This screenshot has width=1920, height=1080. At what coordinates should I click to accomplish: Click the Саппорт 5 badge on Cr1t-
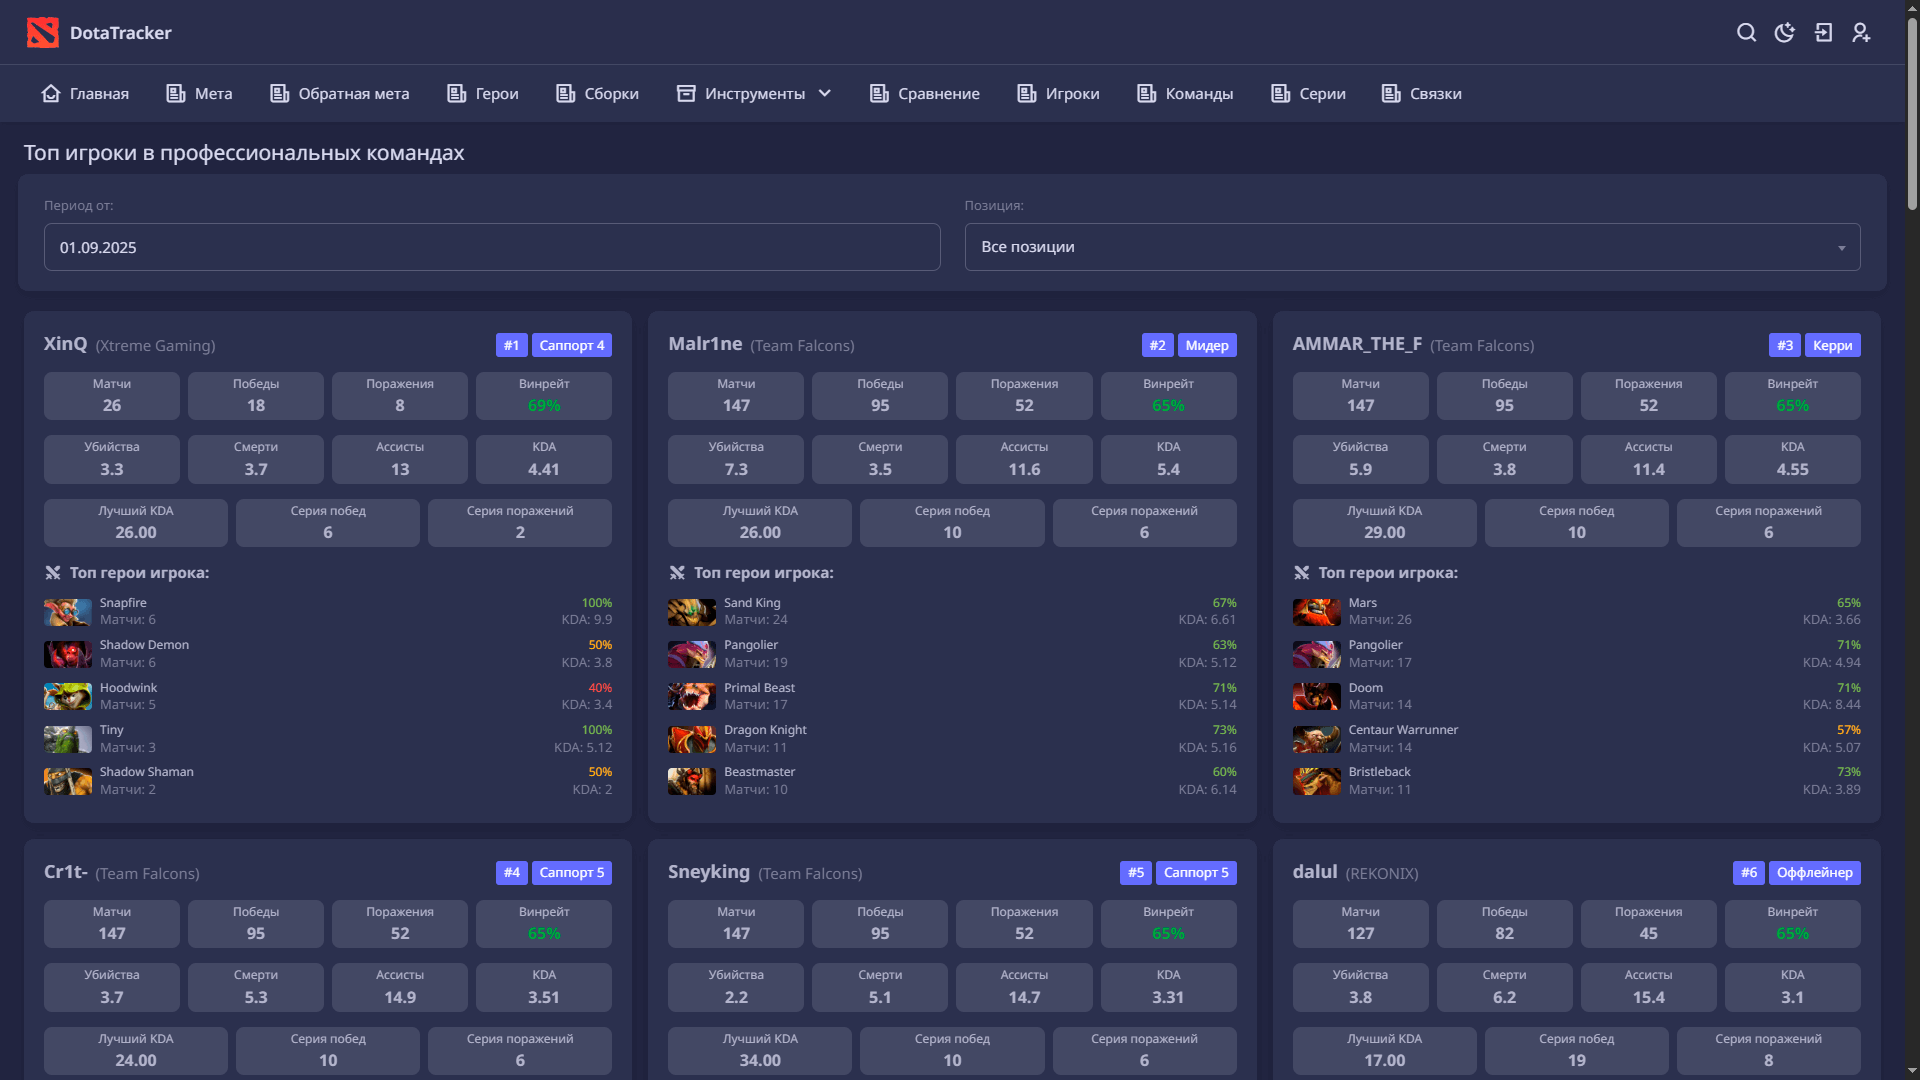tap(572, 873)
